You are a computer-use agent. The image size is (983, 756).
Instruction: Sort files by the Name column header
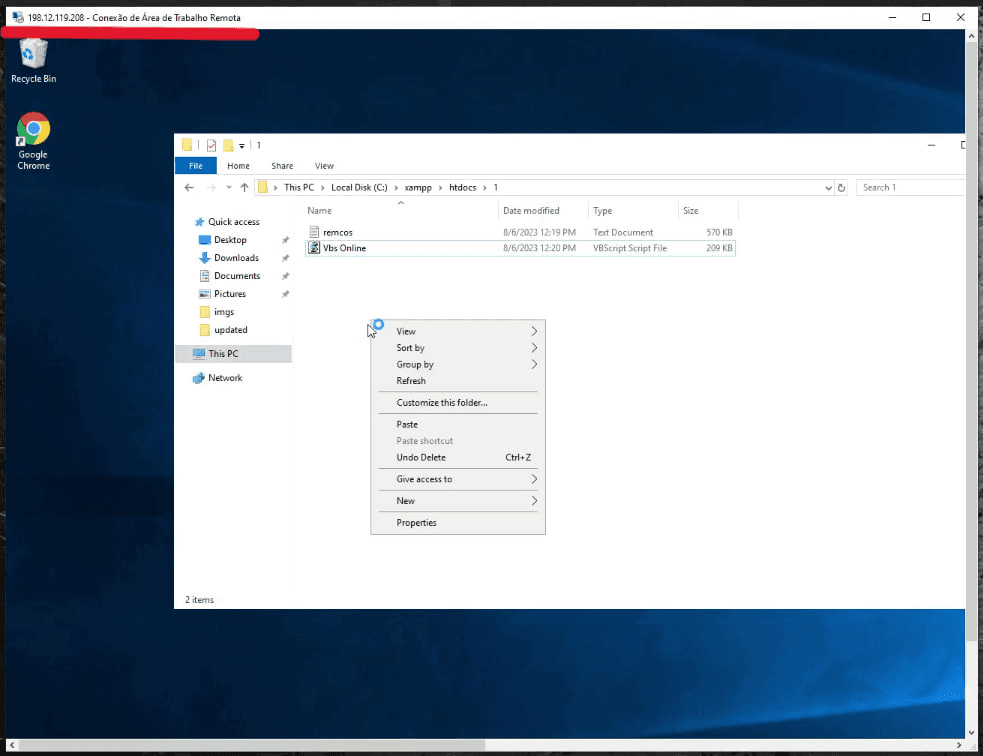[x=401, y=211]
